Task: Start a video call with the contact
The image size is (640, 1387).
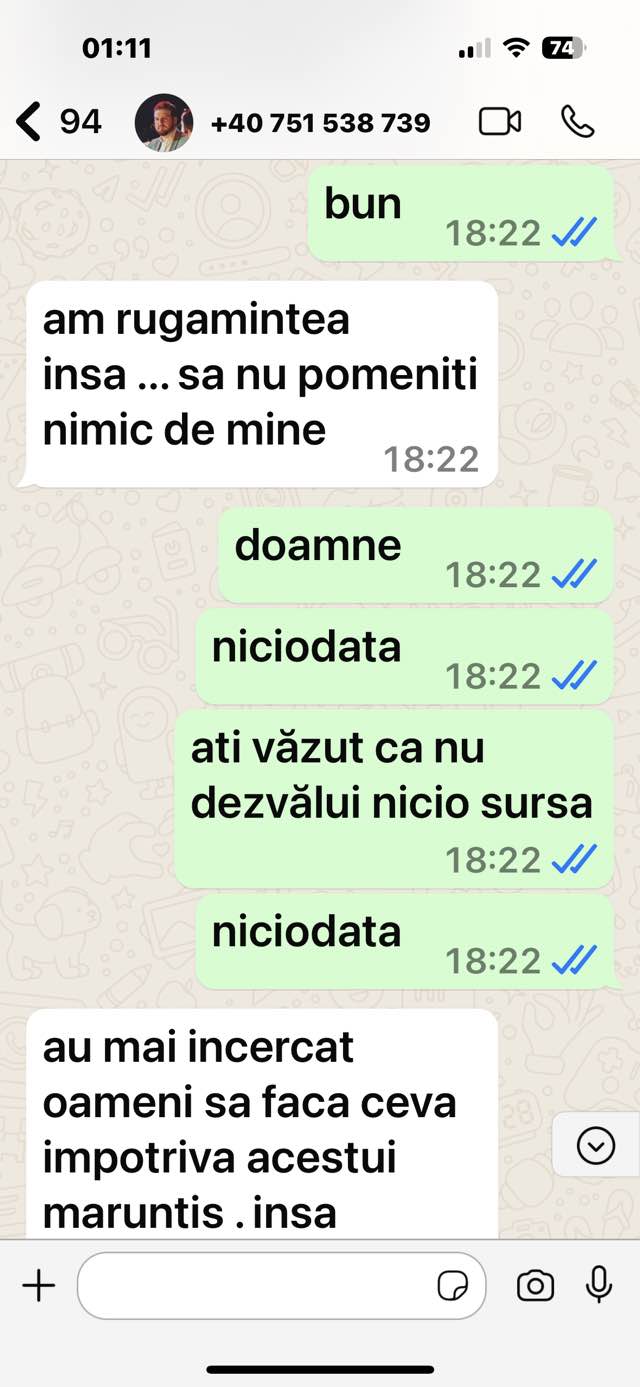Action: [500, 122]
